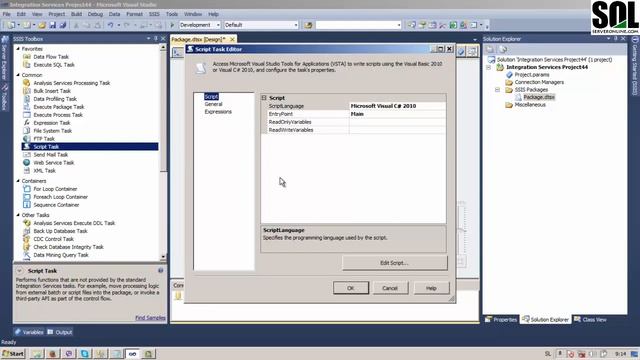The width and height of the screenshot is (640, 360).
Task: Open the Variables tab at the bottom
Action: (x=29, y=332)
